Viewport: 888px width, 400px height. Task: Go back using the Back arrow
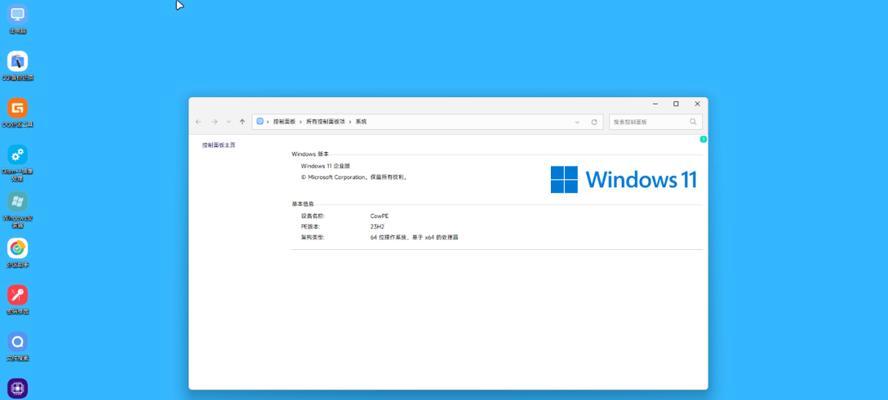coord(198,122)
